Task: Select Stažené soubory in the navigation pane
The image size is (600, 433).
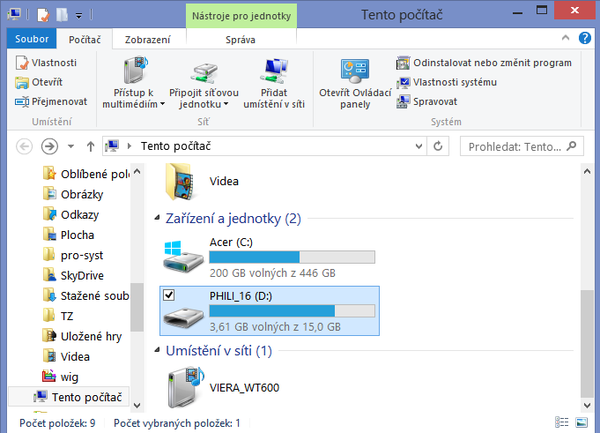Action: coord(86,296)
